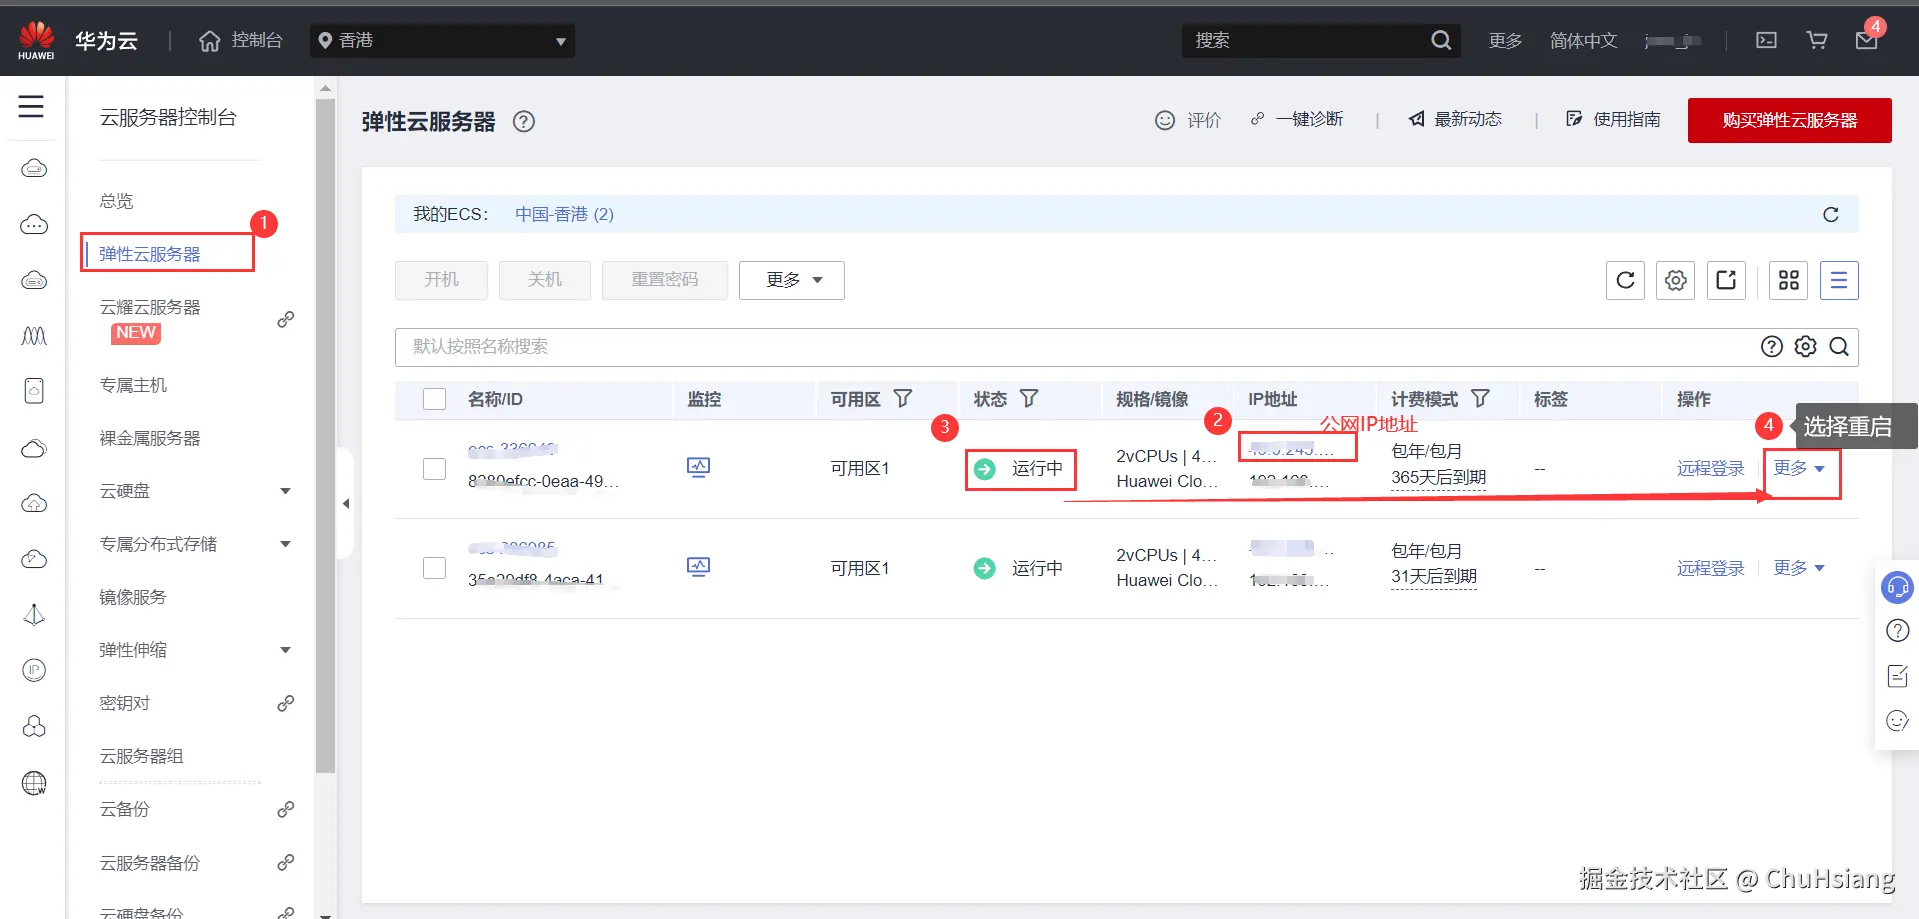Click the 一键诊断 link
The height and width of the screenshot is (919, 1919).
coord(1297,119)
